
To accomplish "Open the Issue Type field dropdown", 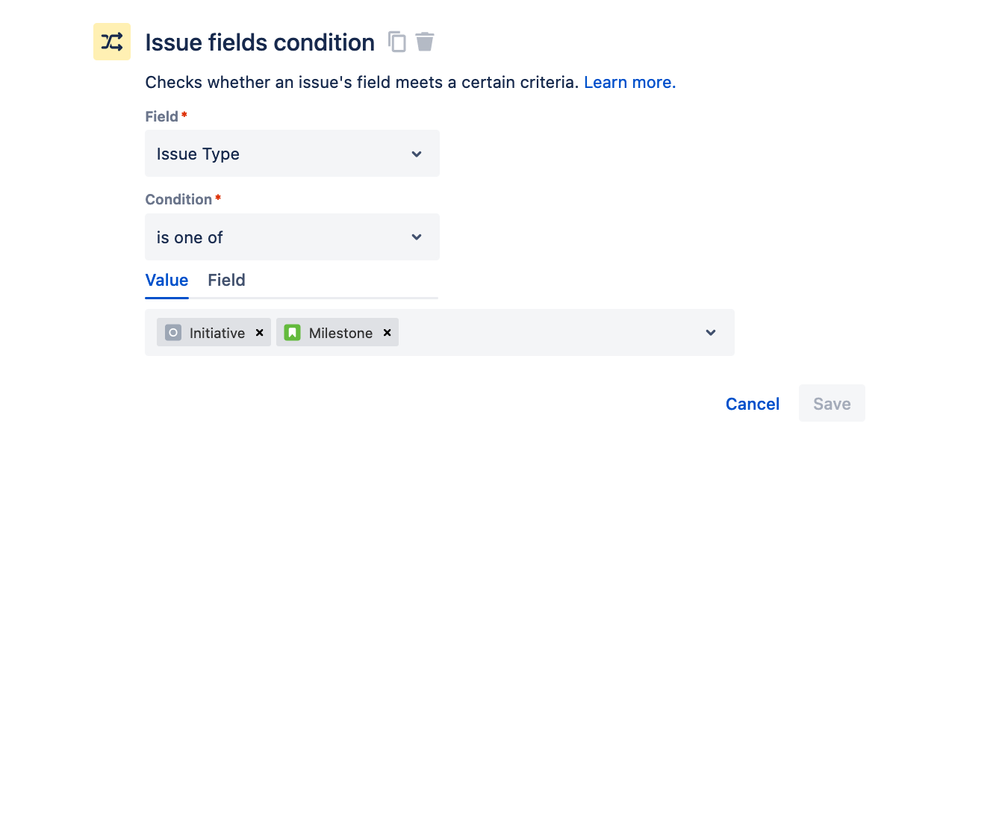I will point(280,154).
